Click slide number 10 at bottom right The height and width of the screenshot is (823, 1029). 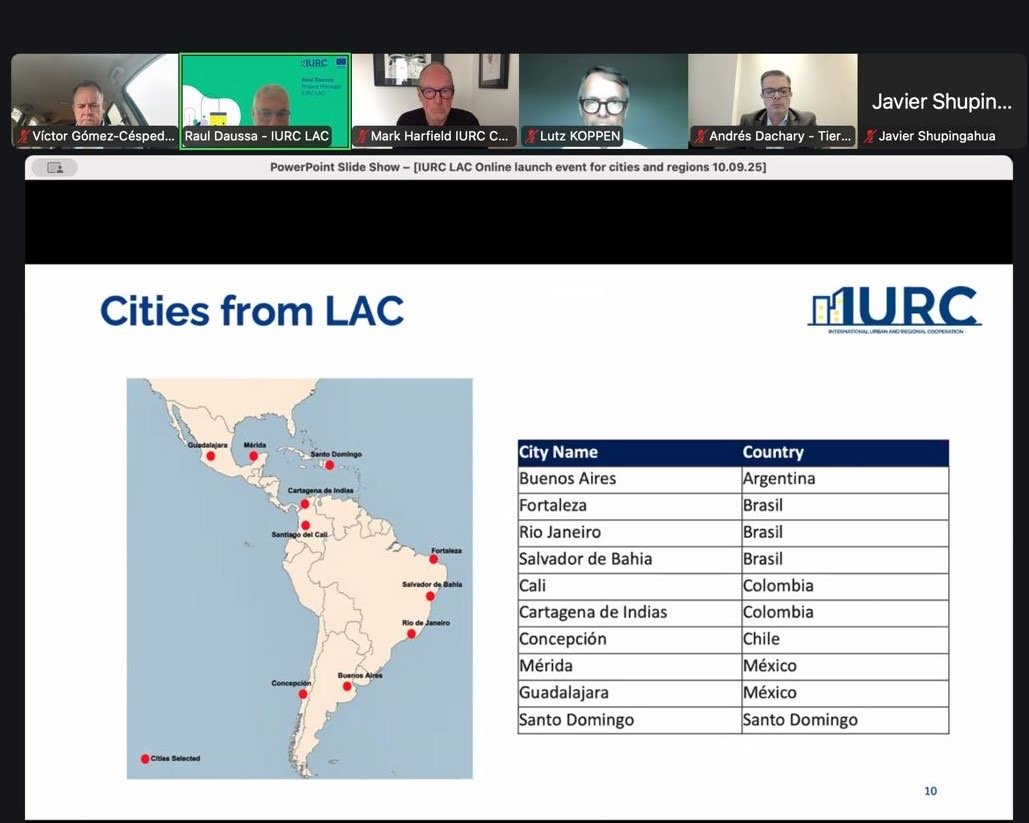(930, 791)
